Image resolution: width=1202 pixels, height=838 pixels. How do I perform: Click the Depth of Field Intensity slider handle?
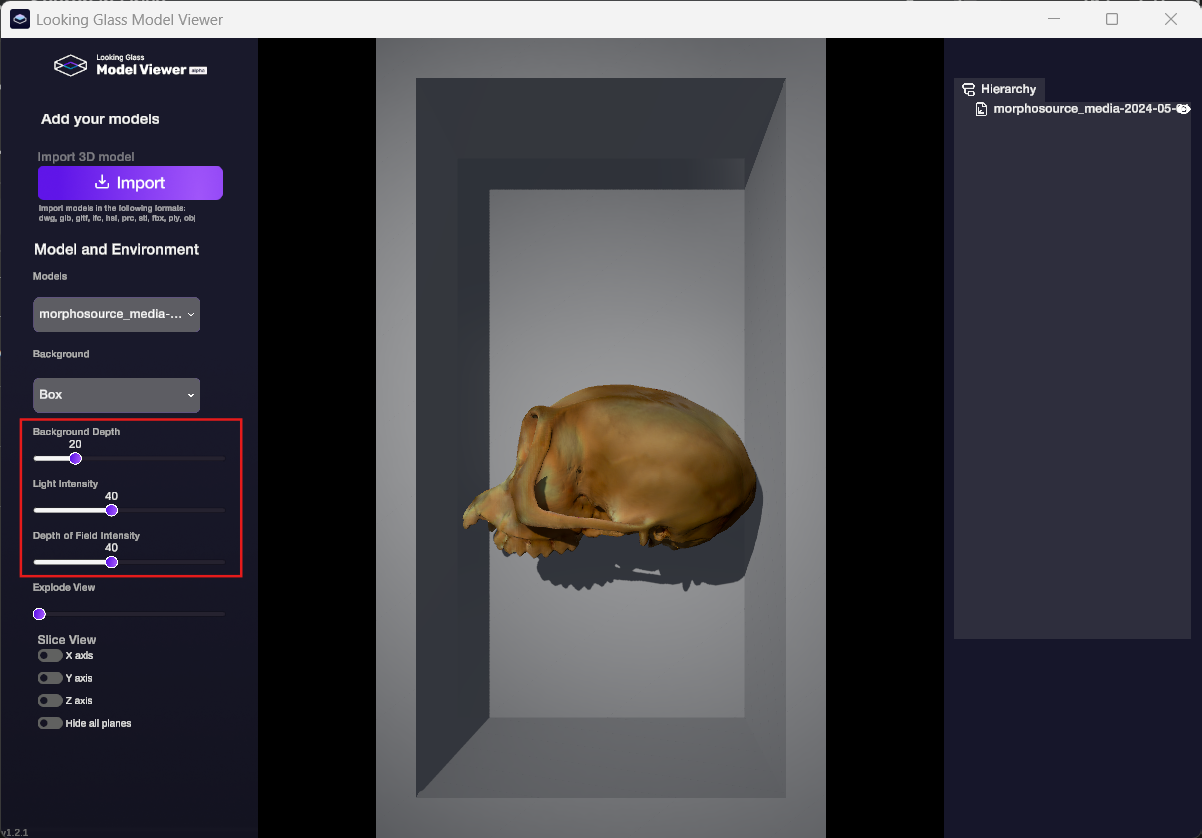pyautogui.click(x=112, y=562)
